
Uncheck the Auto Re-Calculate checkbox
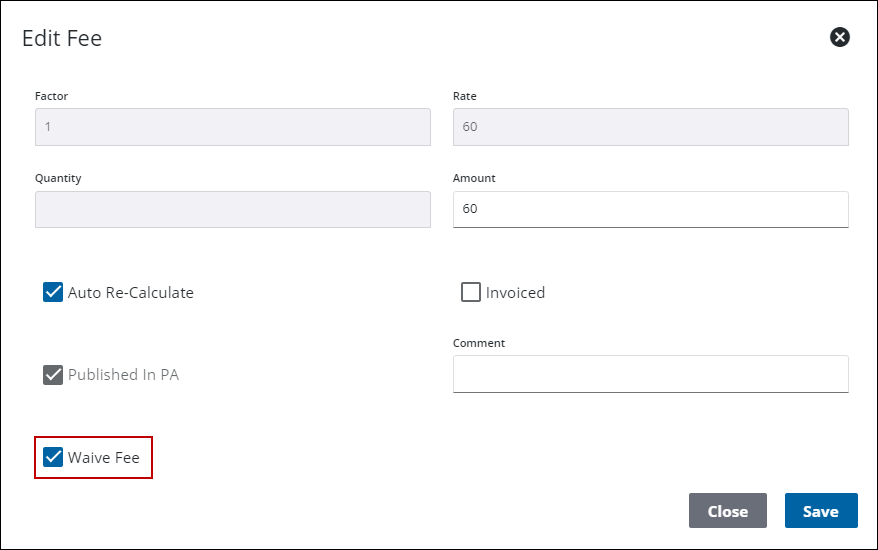pyautogui.click(x=53, y=292)
